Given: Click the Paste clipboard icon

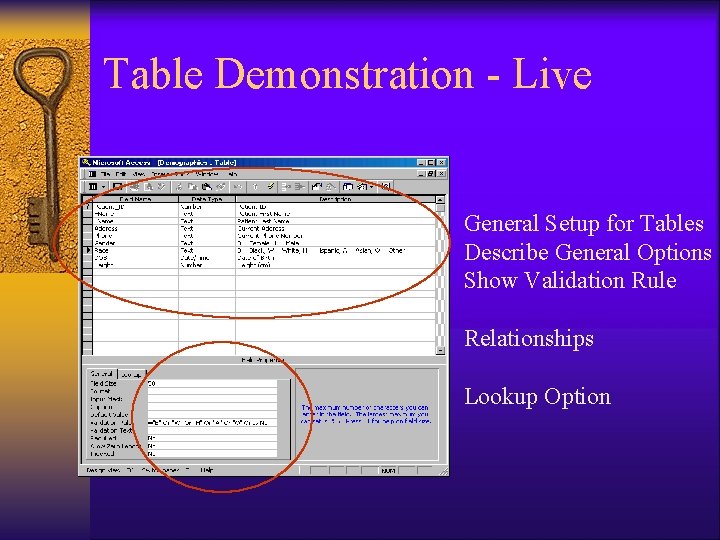Looking at the screenshot, I should (207, 186).
